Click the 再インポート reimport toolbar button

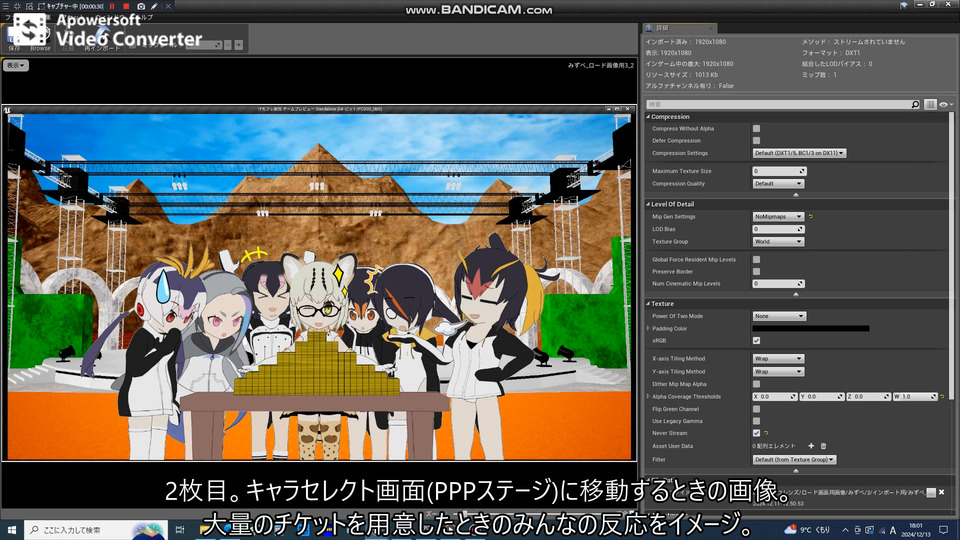pyautogui.click(x=102, y=41)
